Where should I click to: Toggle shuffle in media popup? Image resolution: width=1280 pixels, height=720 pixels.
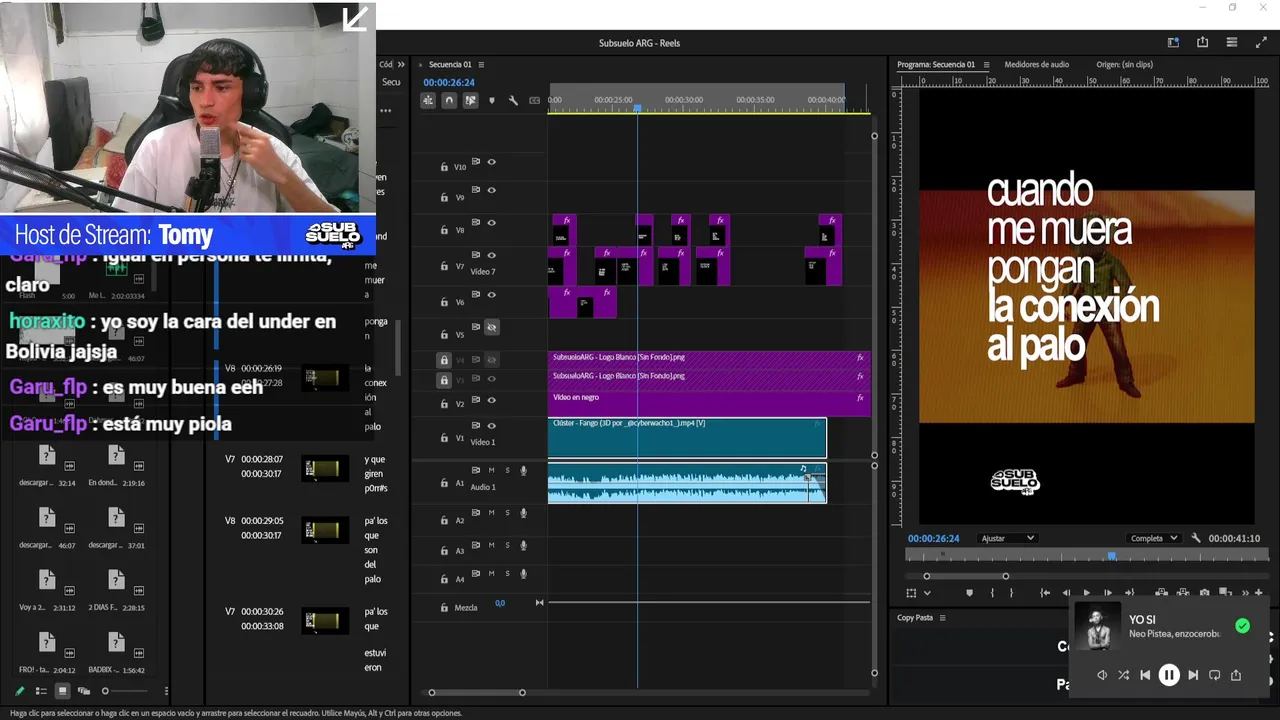(1123, 675)
